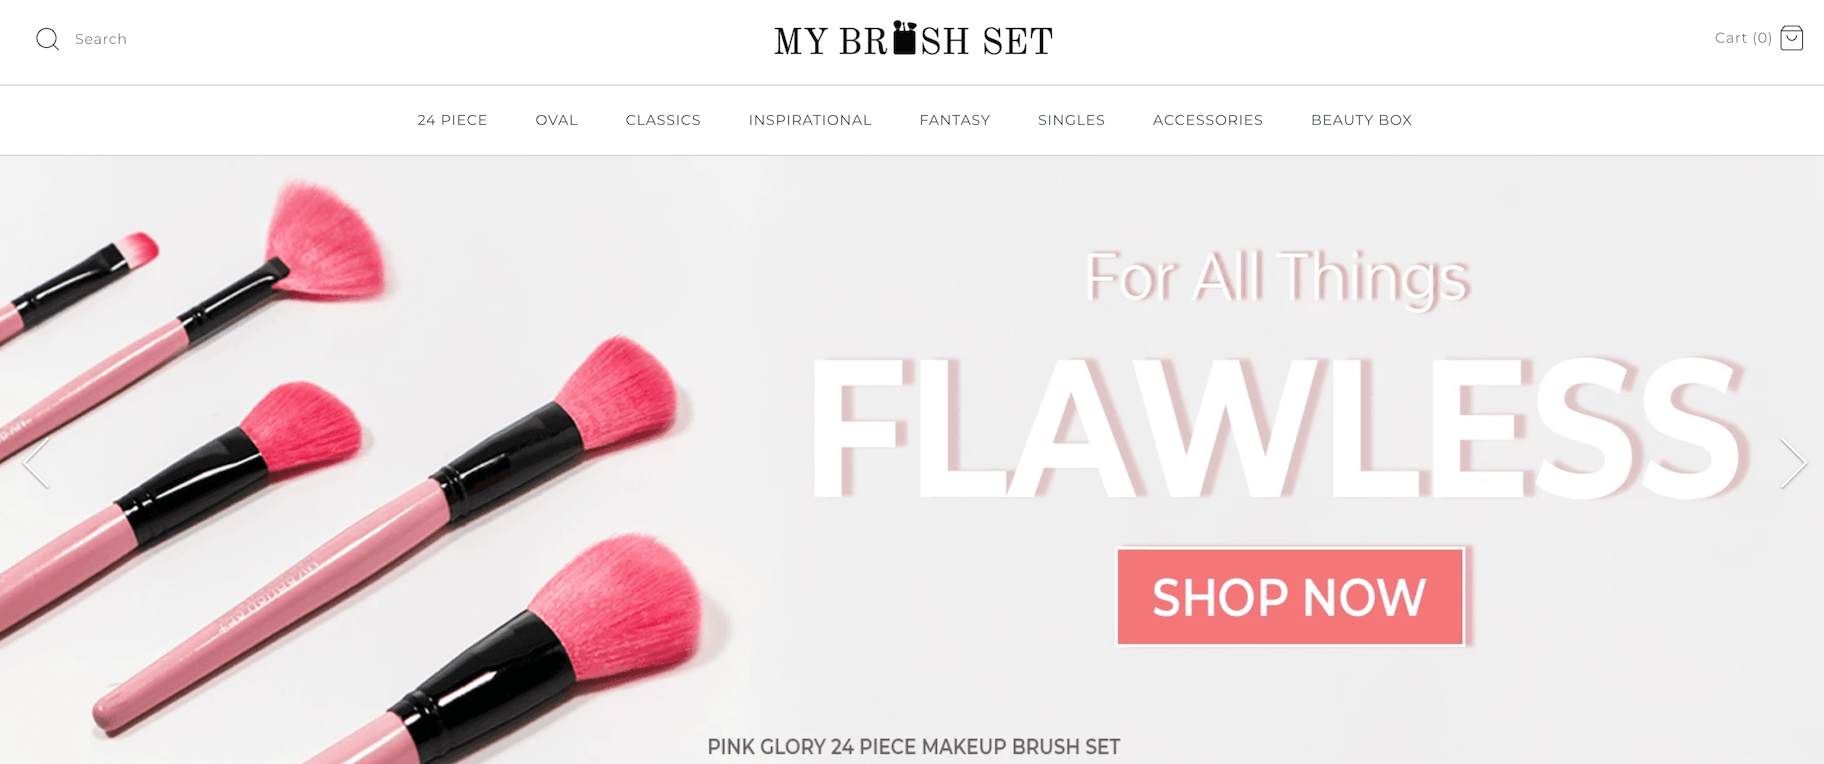Browse the Classics collection
The image size is (1824, 764).
click(x=663, y=120)
